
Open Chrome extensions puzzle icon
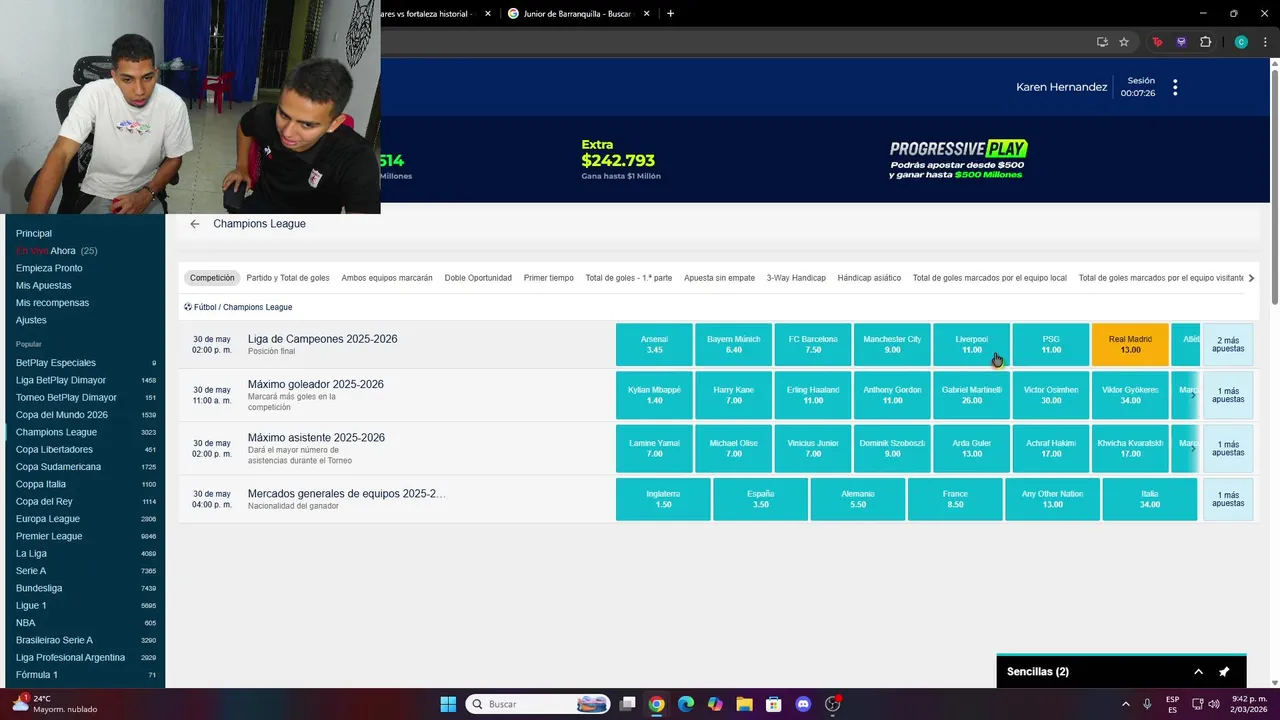(x=1205, y=42)
